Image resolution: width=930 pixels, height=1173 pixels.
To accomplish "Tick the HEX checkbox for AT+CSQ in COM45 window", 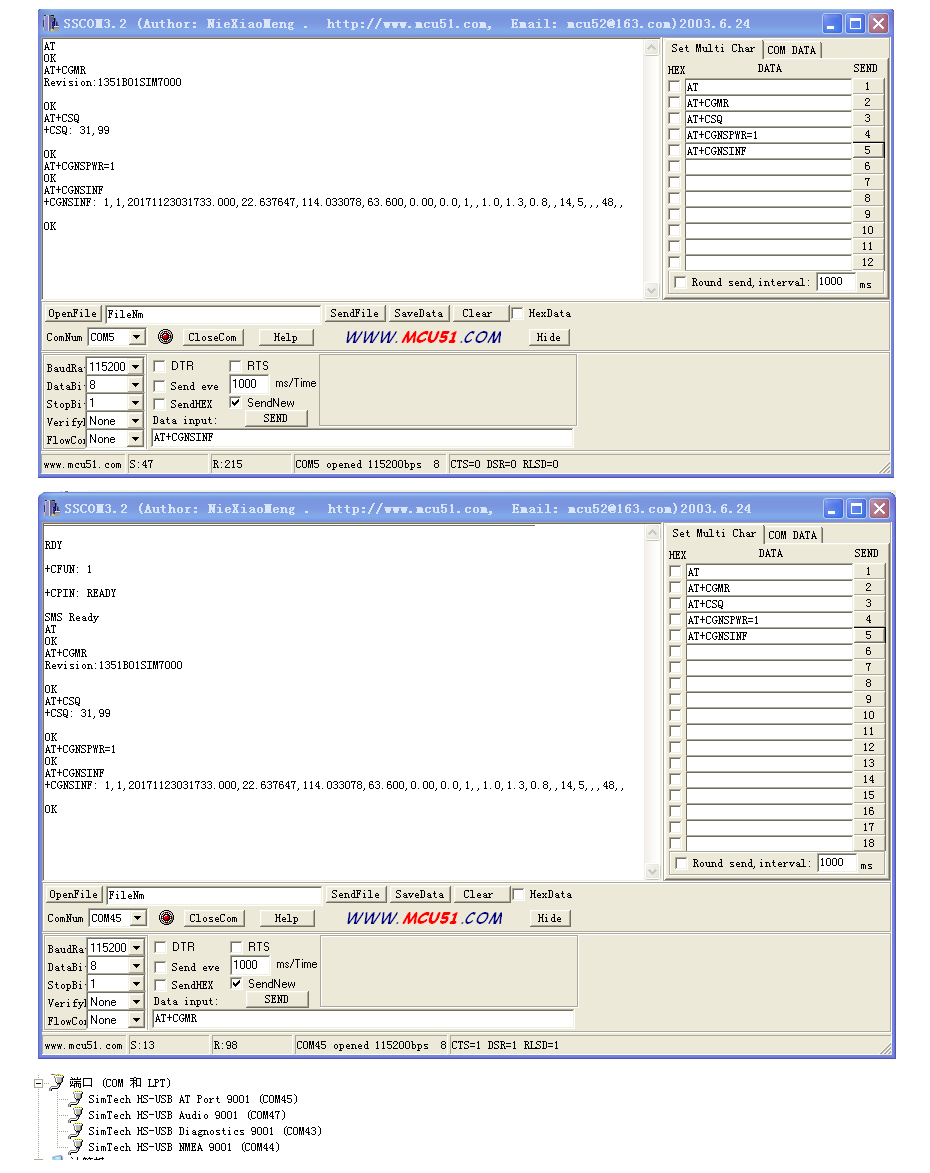I will [675, 604].
